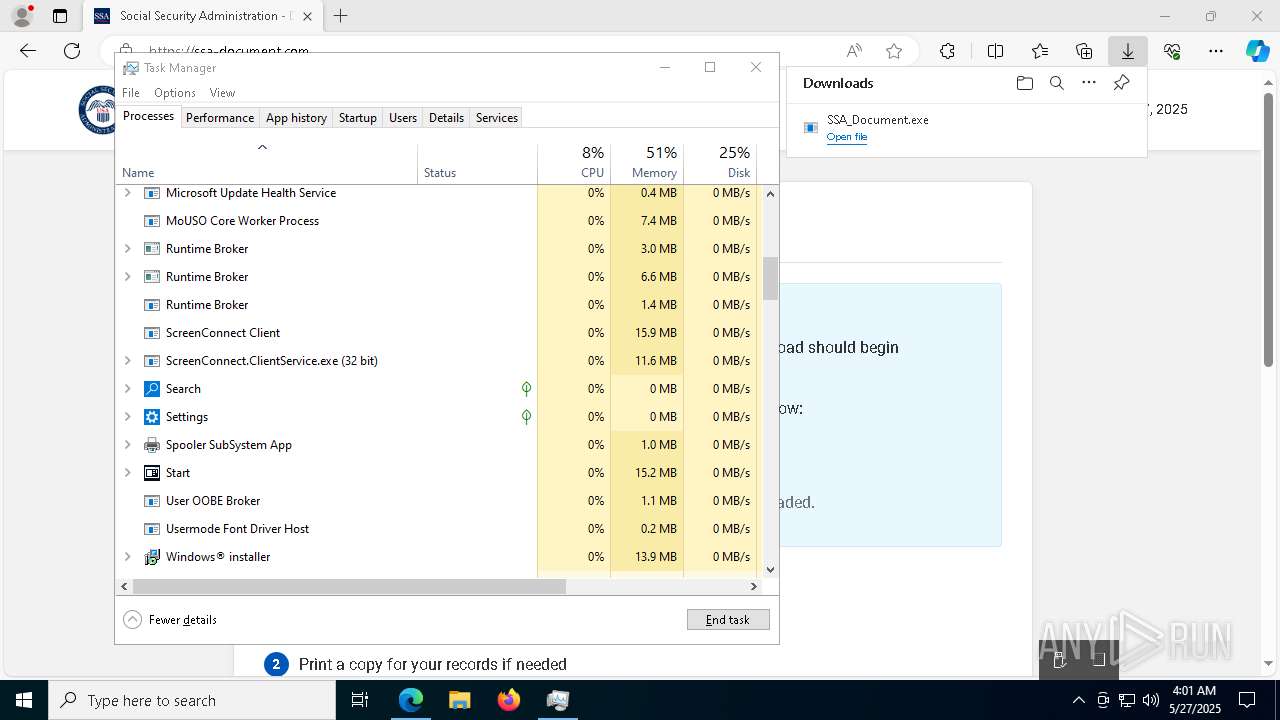
Task: Open Edge Copilot icon
Action: point(1257,51)
